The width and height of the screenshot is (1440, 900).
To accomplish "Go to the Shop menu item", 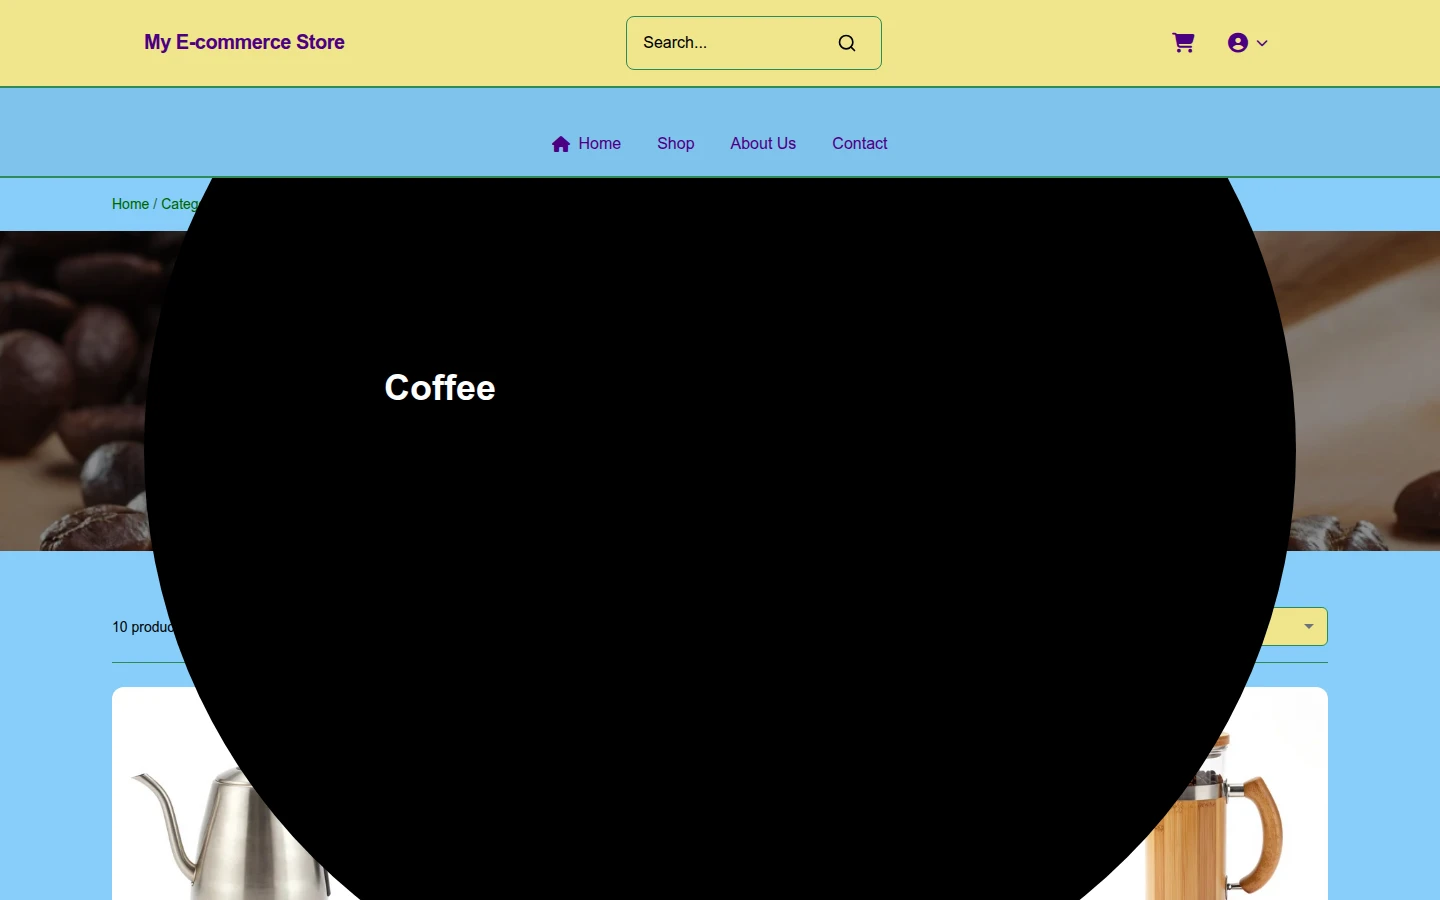I will [676, 143].
